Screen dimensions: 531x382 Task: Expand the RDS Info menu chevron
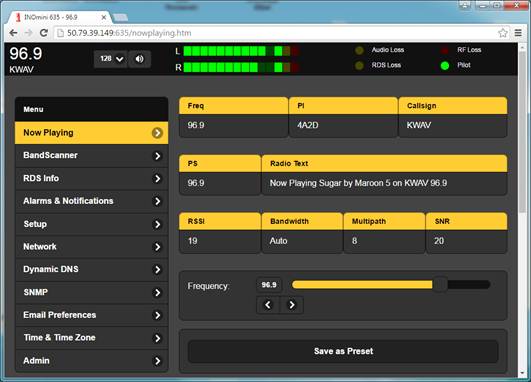pos(157,178)
